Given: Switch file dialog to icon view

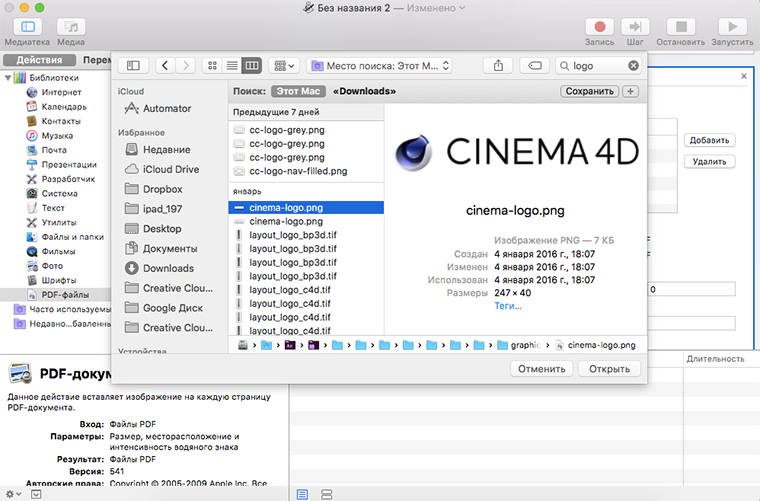Looking at the screenshot, I should [212, 65].
